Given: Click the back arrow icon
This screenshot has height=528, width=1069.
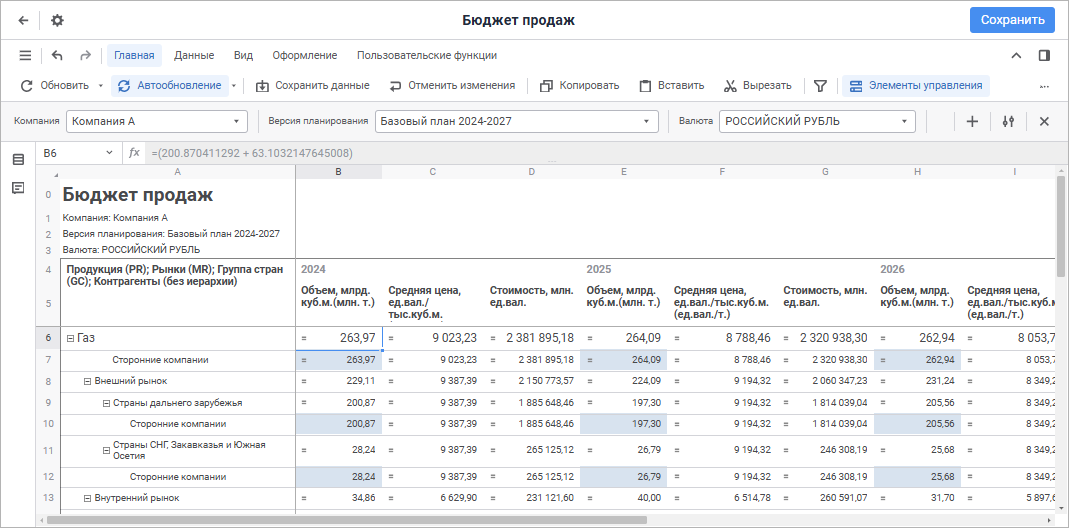Looking at the screenshot, I should pos(23,20).
